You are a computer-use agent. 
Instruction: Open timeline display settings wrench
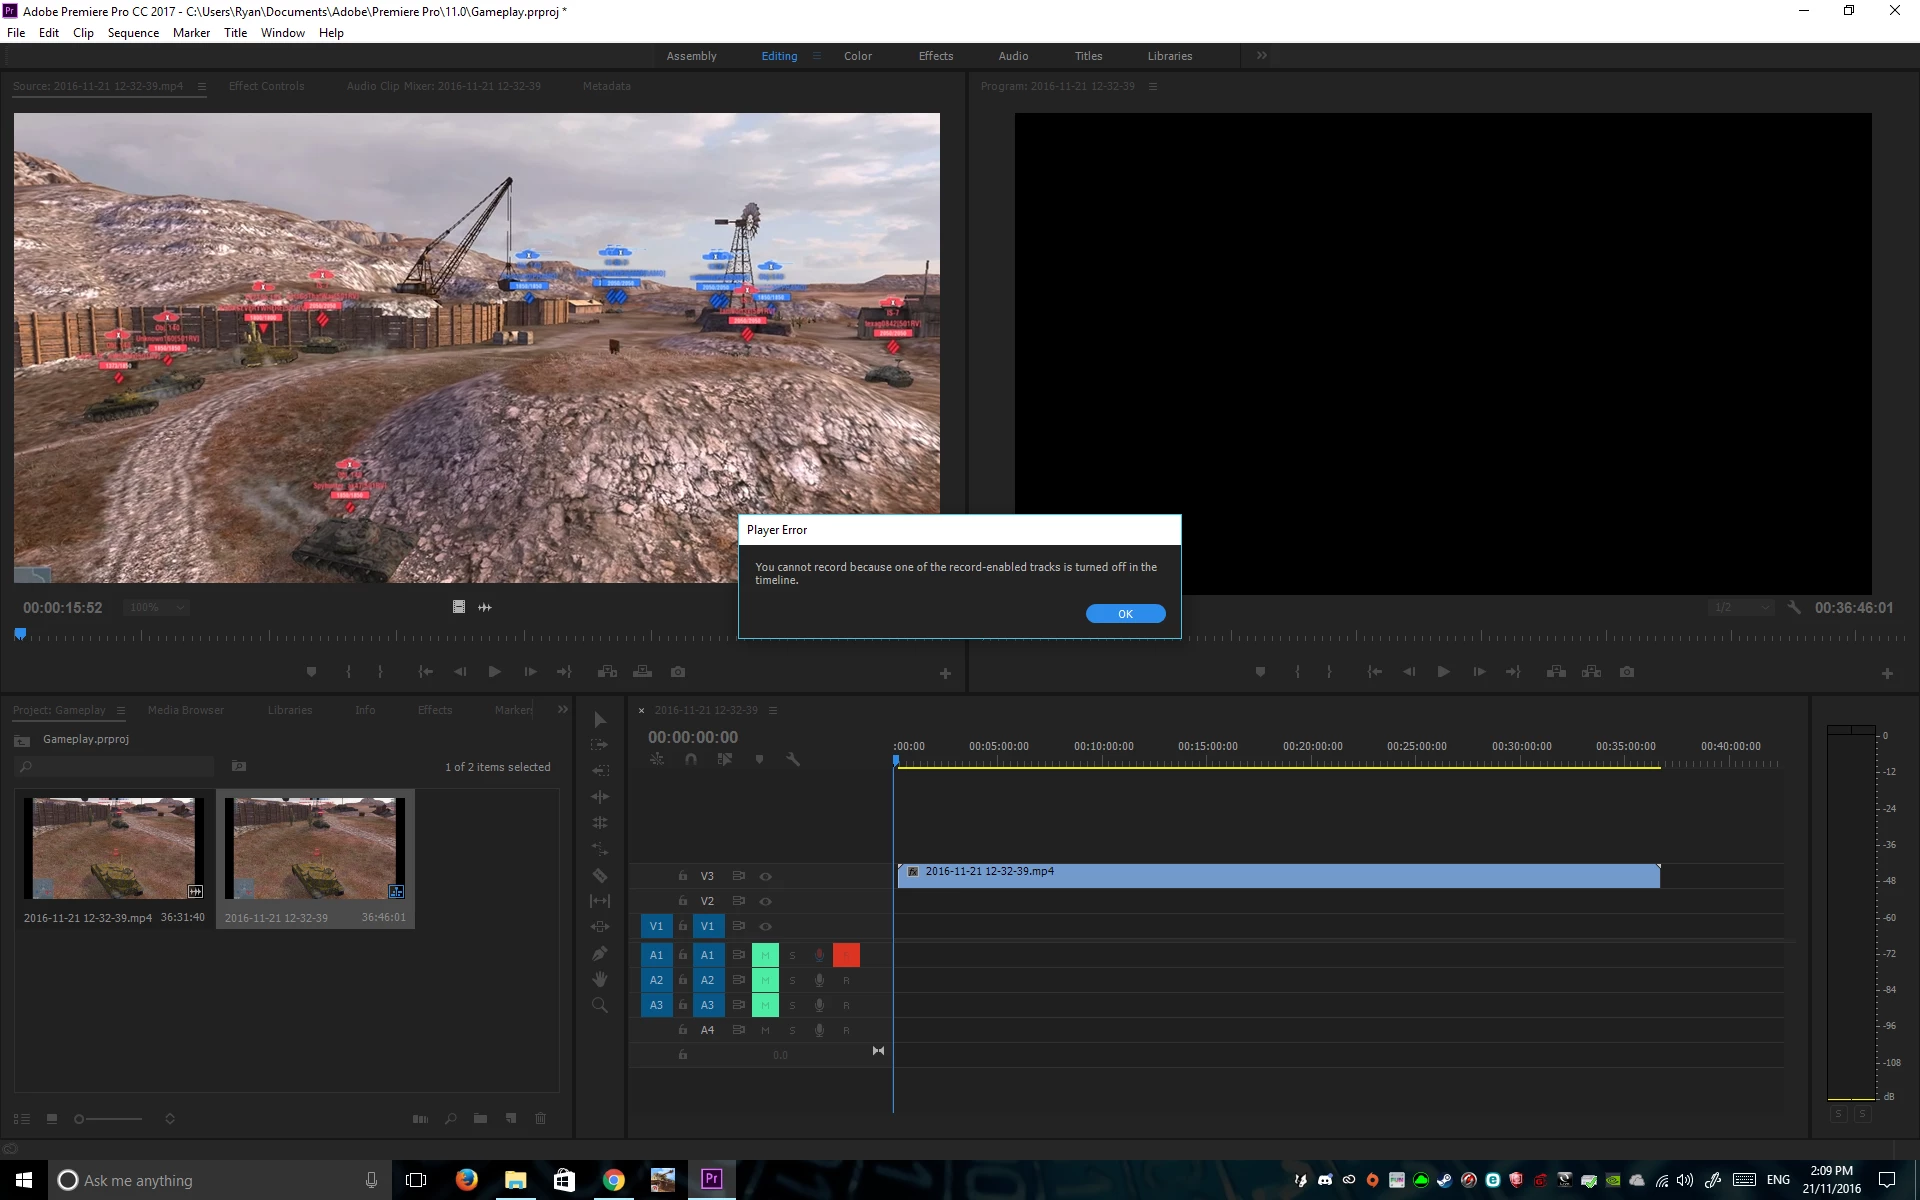click(x=793, y=760)
